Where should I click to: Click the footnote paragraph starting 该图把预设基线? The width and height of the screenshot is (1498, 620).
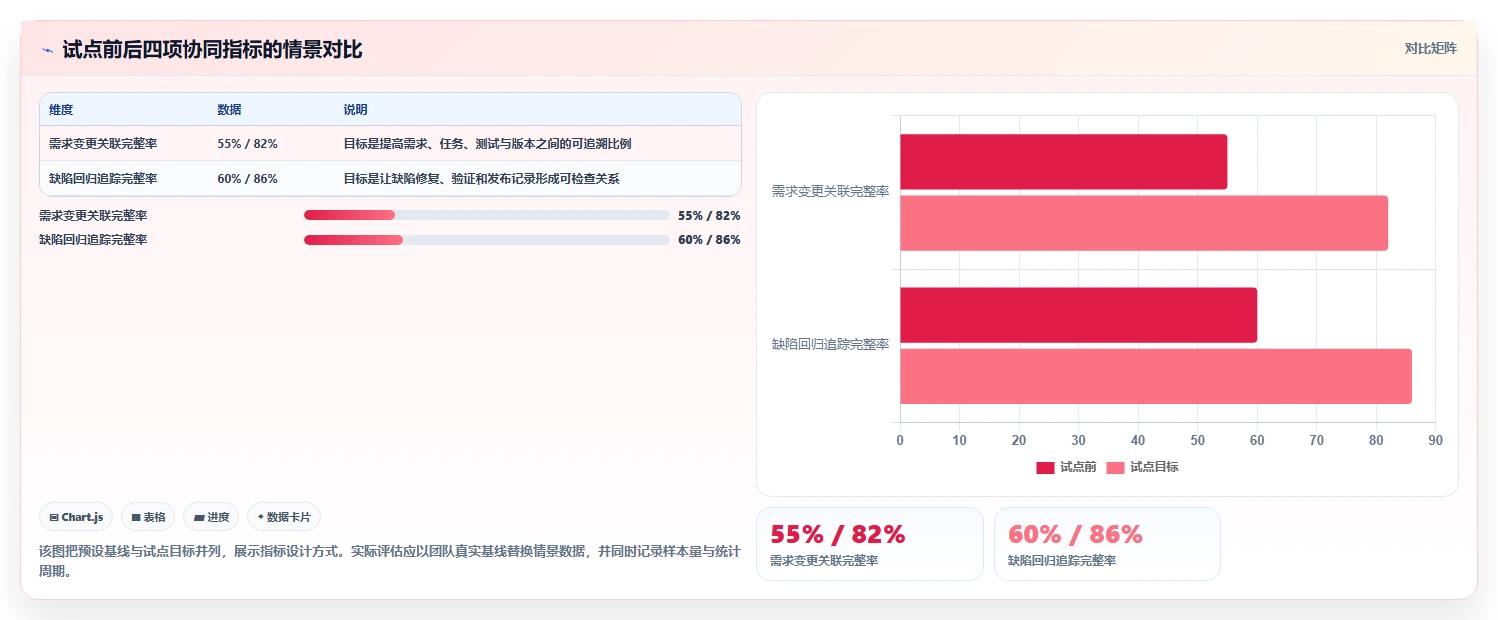pyautogui.click(x=389, y=561)
